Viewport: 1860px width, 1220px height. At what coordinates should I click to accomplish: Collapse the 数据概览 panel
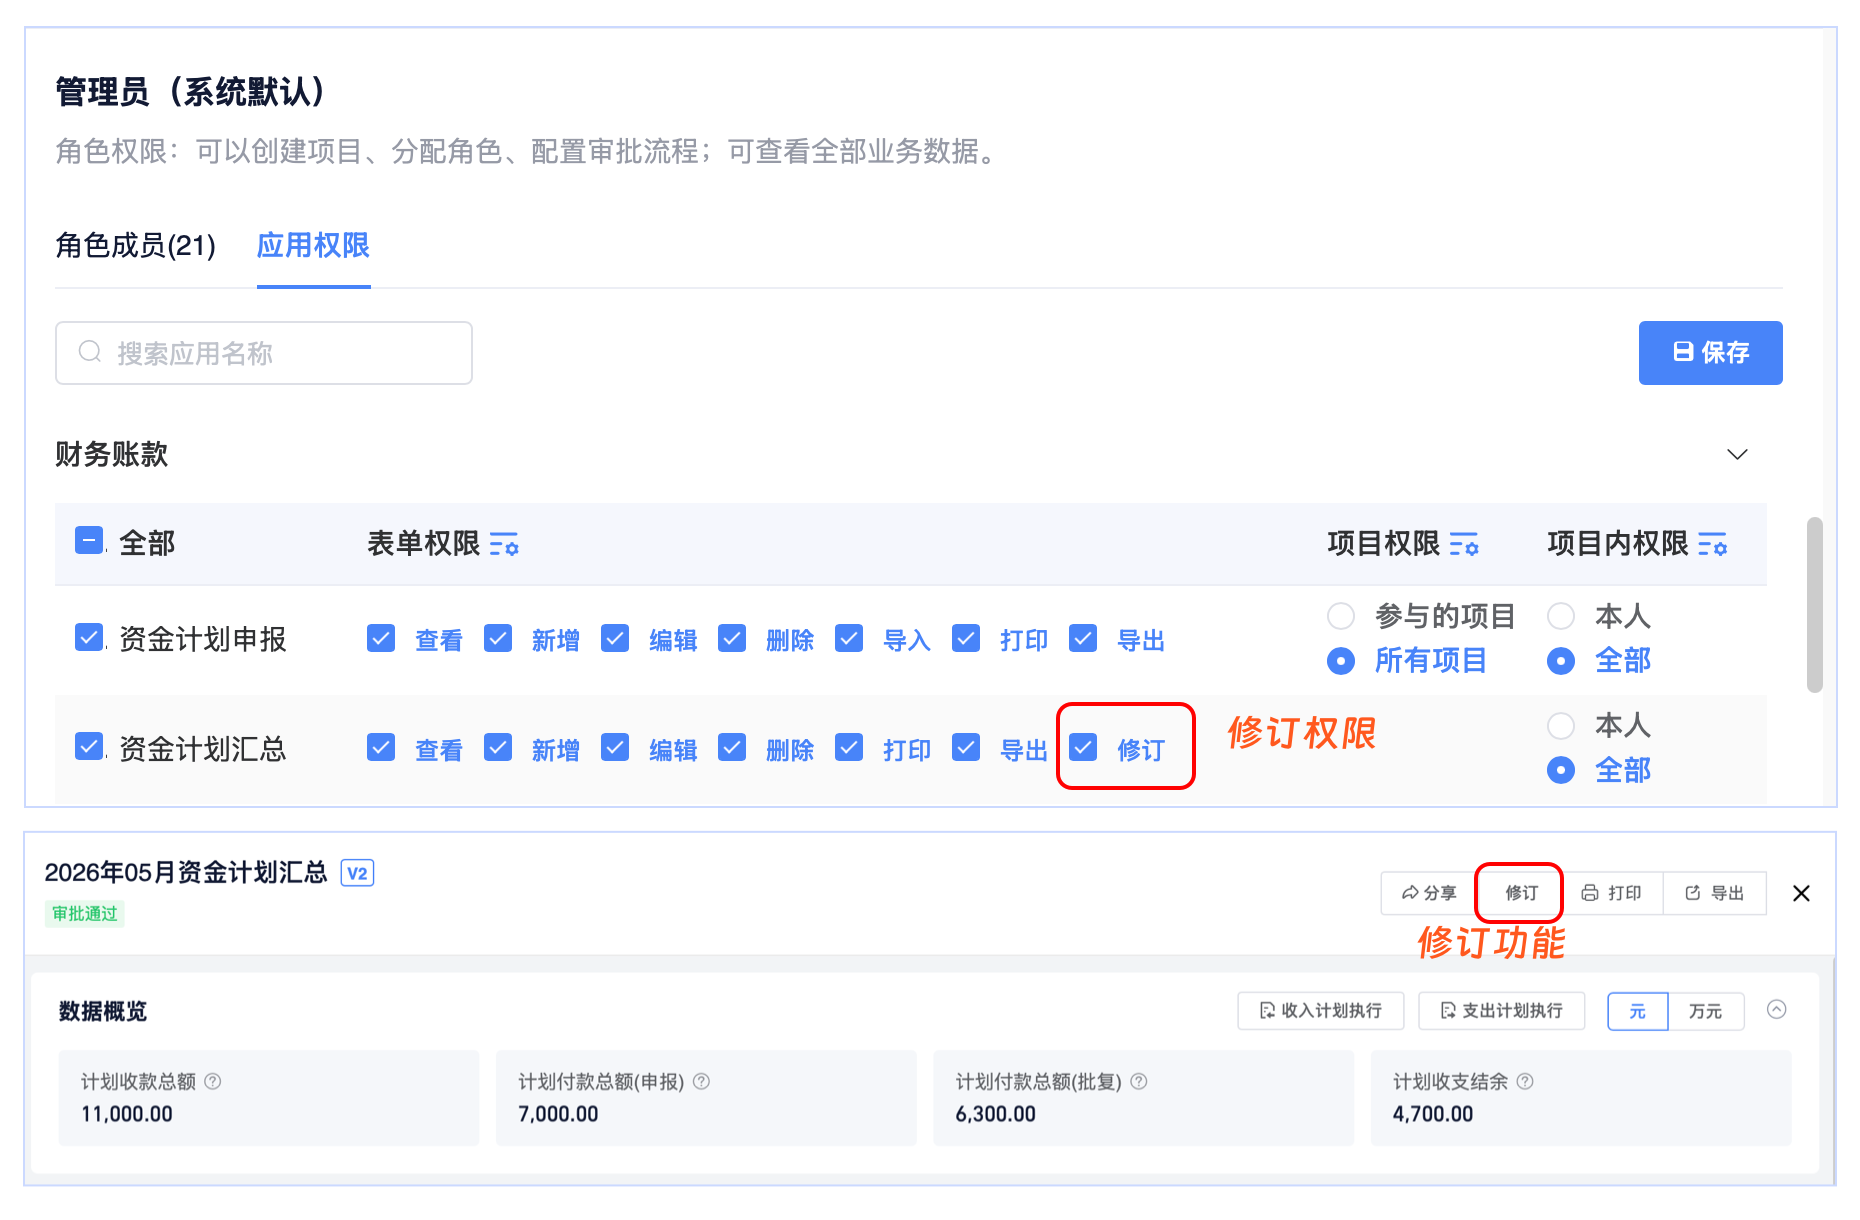[x=1777, y=1009]
